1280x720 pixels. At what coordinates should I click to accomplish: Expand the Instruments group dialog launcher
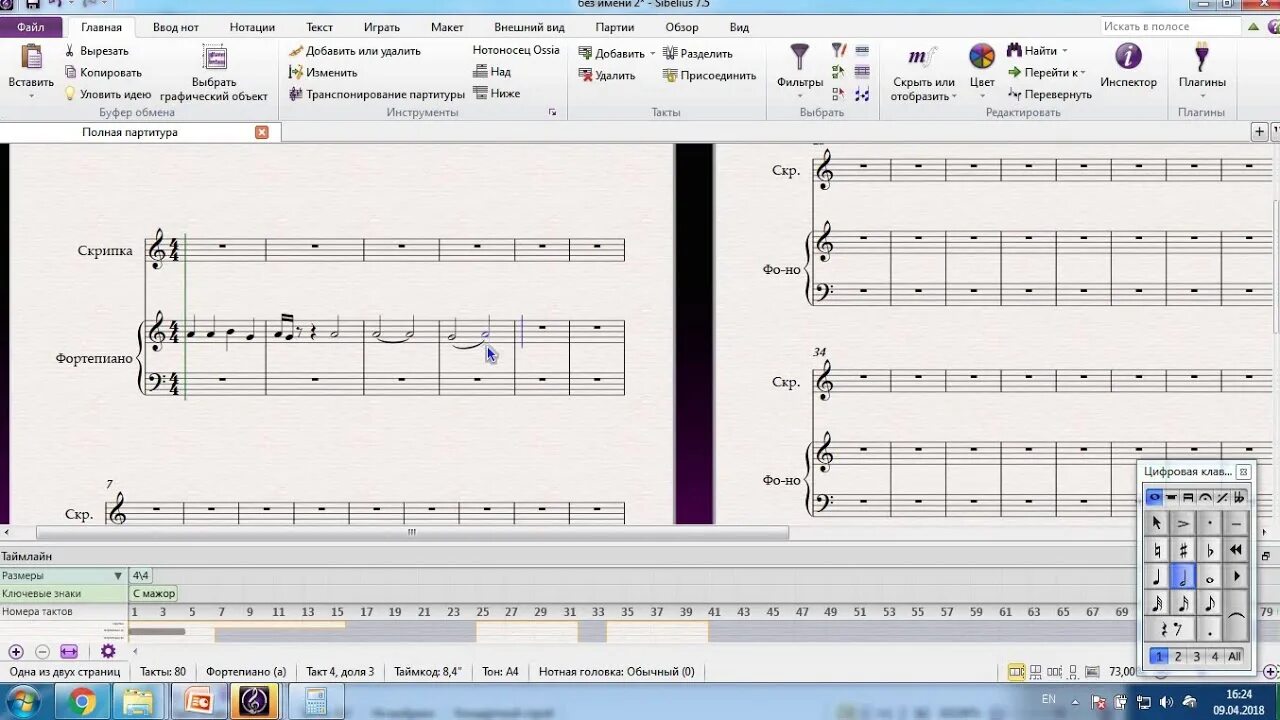tap(552, 113)
